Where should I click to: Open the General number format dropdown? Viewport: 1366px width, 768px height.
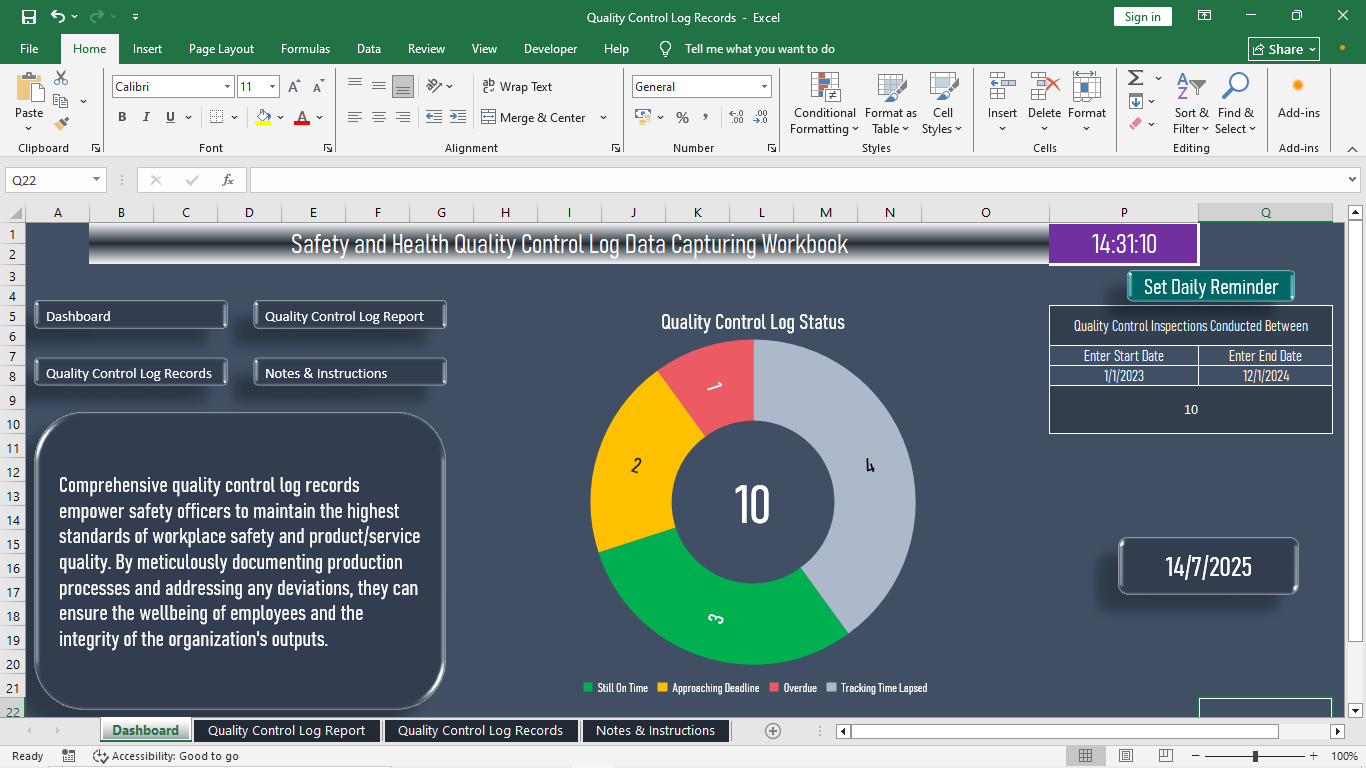click(764, 87)
